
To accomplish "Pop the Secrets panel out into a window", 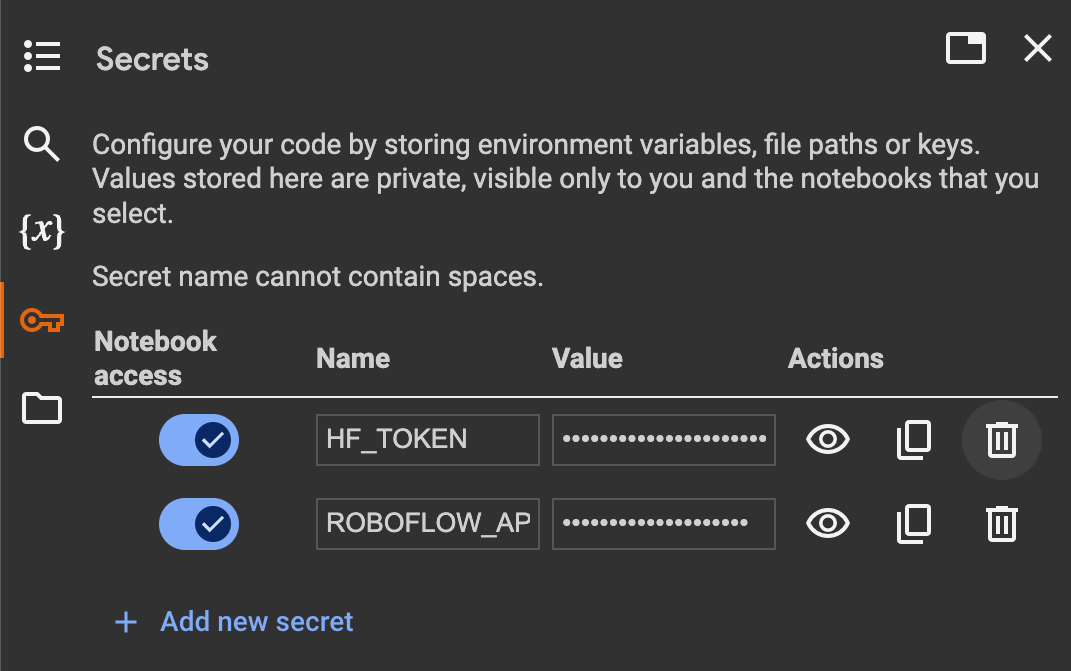I will [965, 47].
